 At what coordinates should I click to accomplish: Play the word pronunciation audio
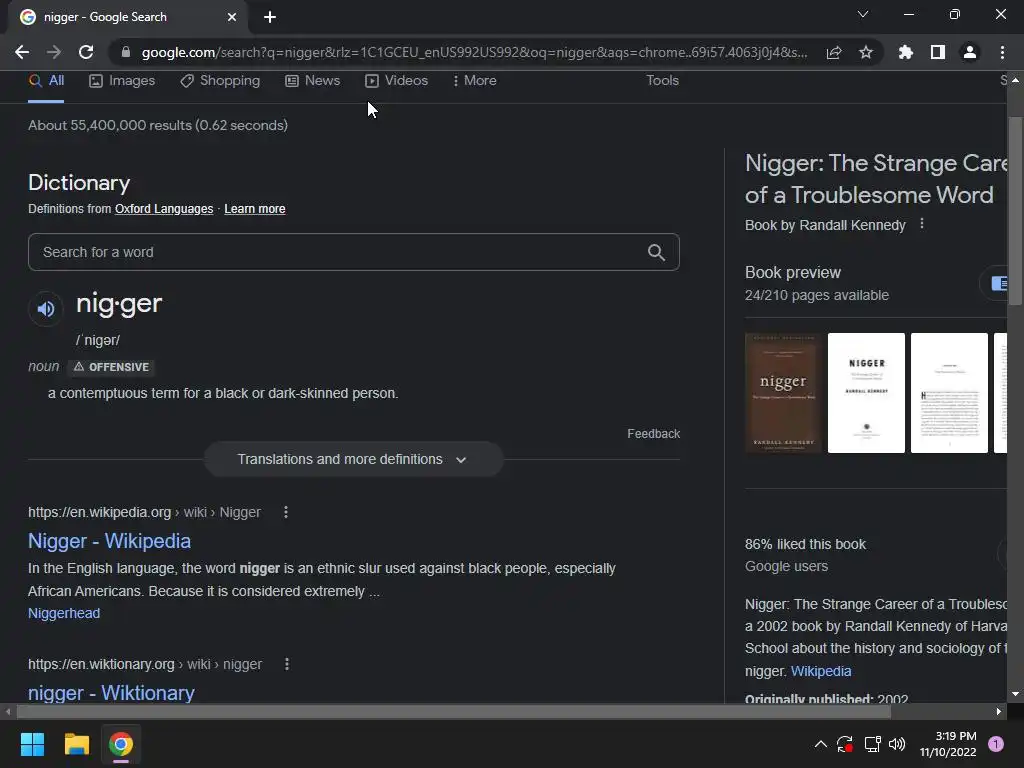pyautogui.click(x=46, y=308)
